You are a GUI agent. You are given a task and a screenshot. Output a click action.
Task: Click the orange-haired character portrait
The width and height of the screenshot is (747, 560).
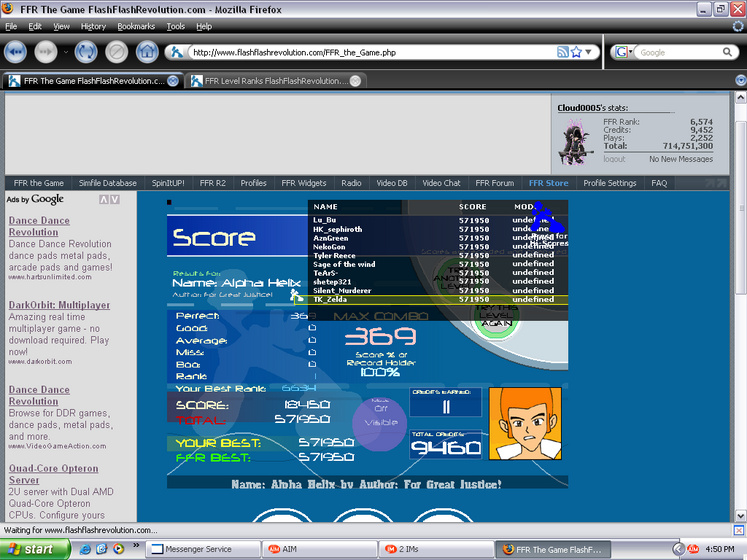(525, 423)
